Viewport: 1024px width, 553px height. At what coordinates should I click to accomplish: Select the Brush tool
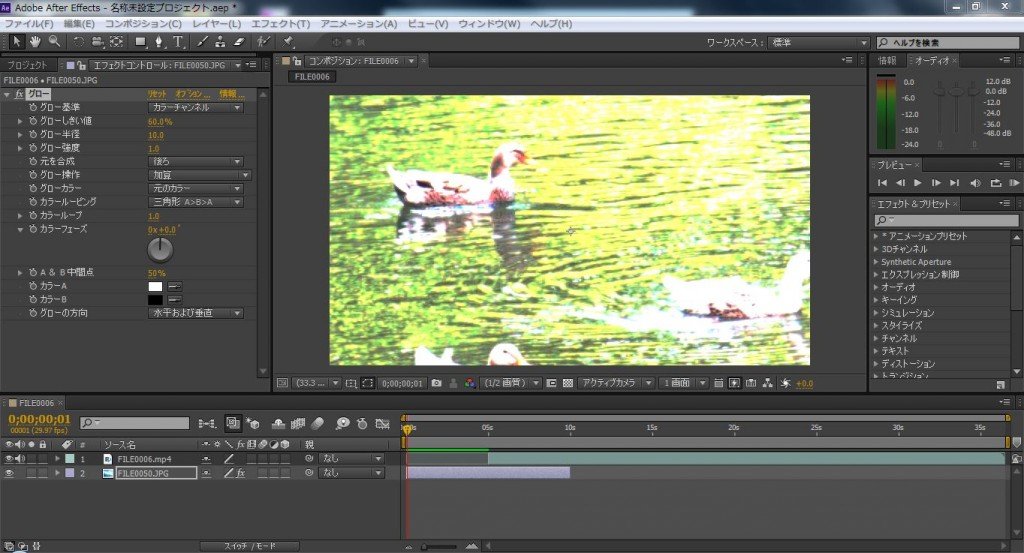pos(202,42)
